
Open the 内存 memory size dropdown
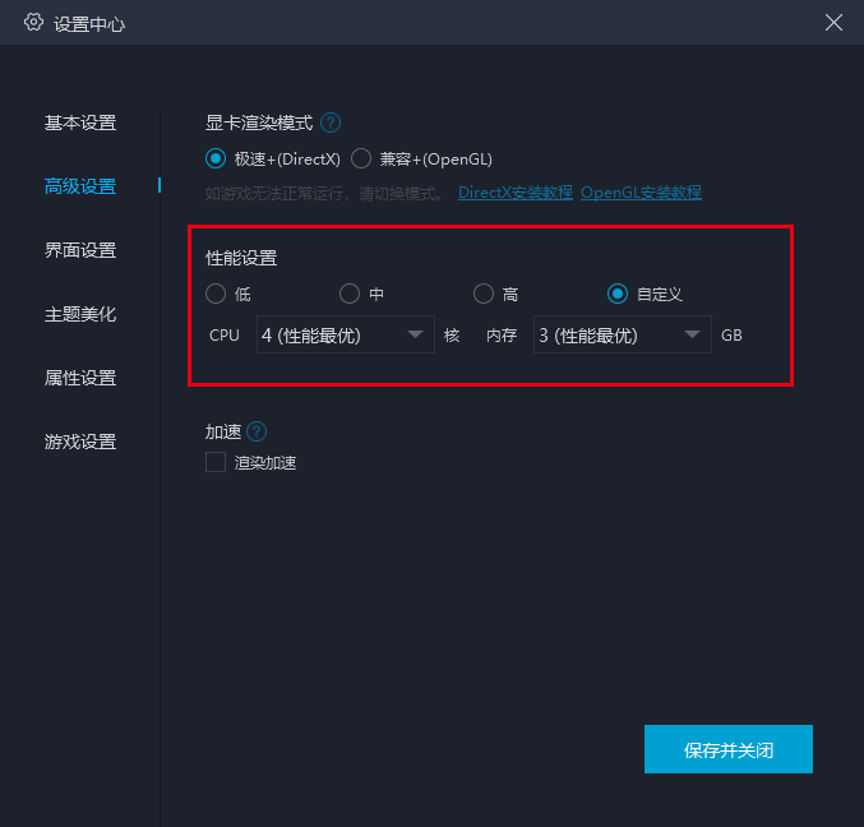621,335
